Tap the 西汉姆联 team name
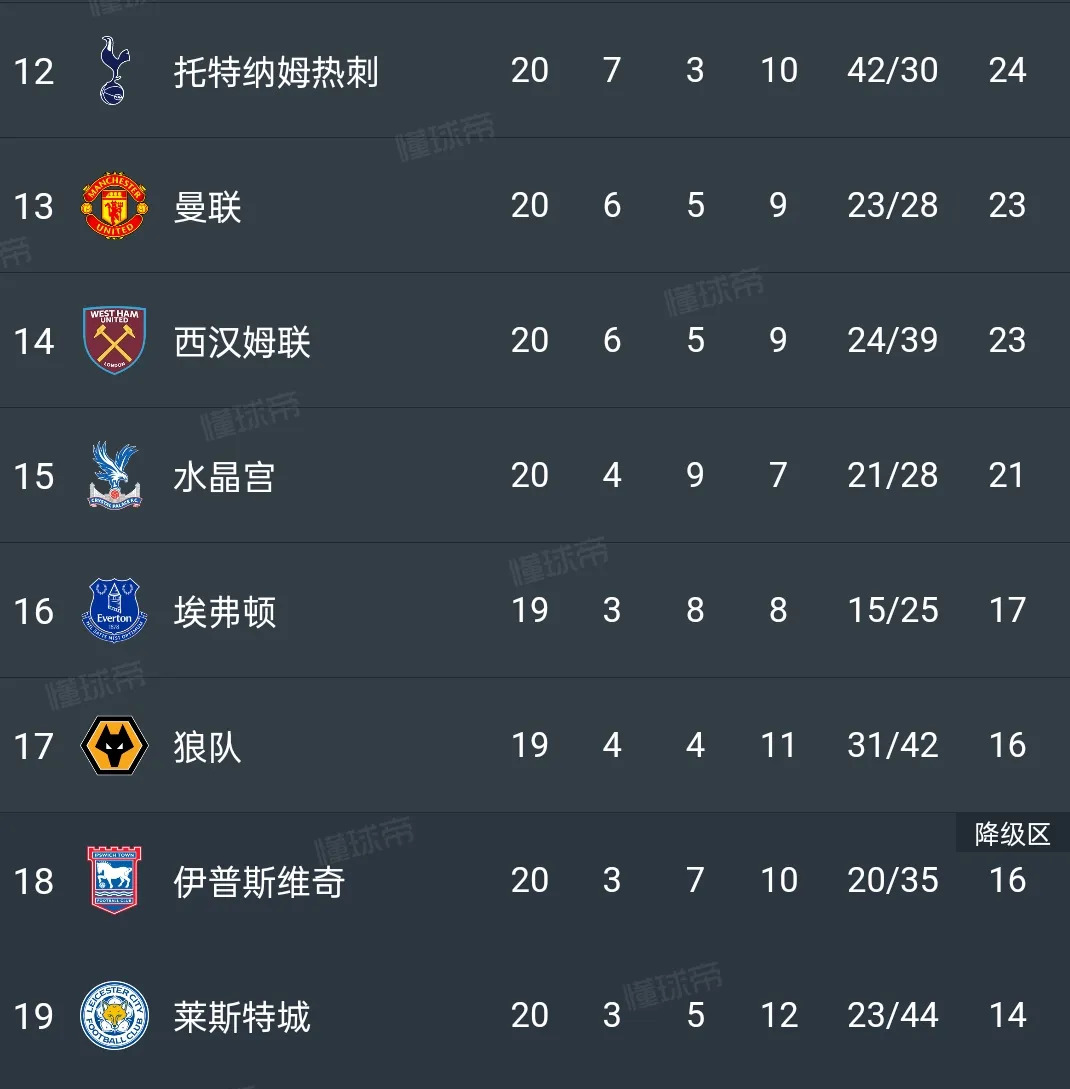The height and width of the screenshot is (1089, 1070). pos(242,342)
